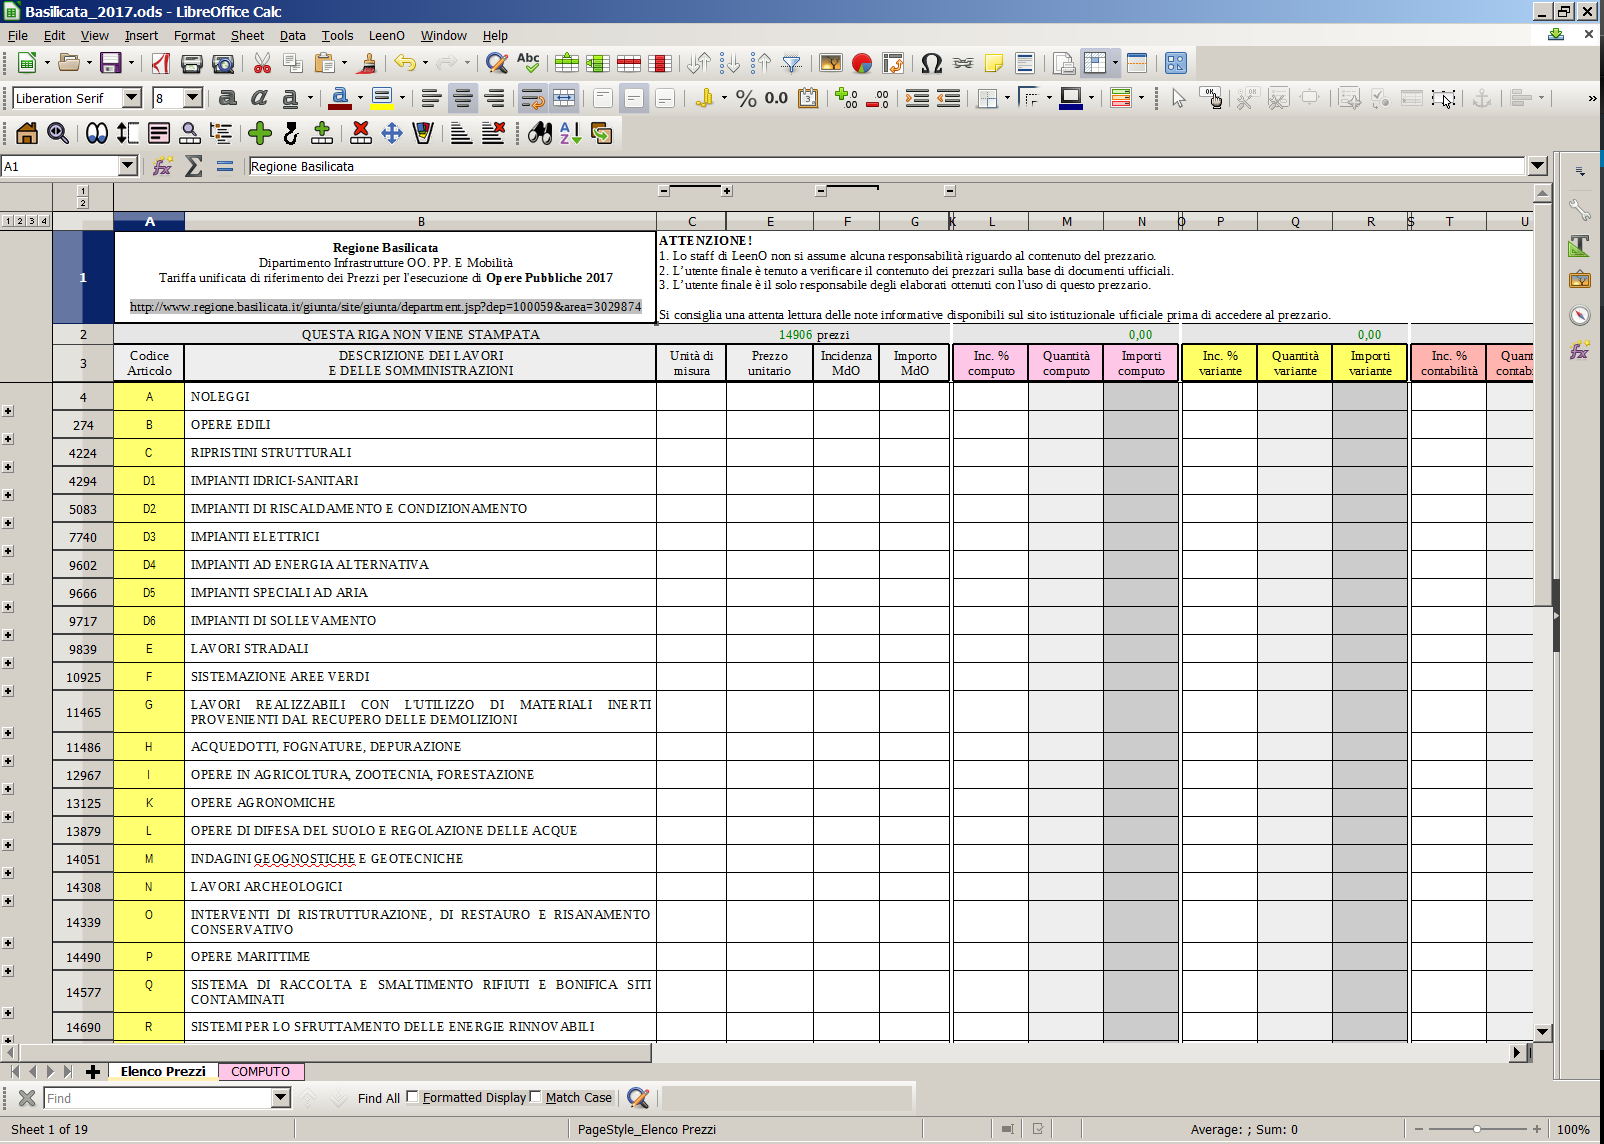Insert special character Omega icon

[931, 63]
